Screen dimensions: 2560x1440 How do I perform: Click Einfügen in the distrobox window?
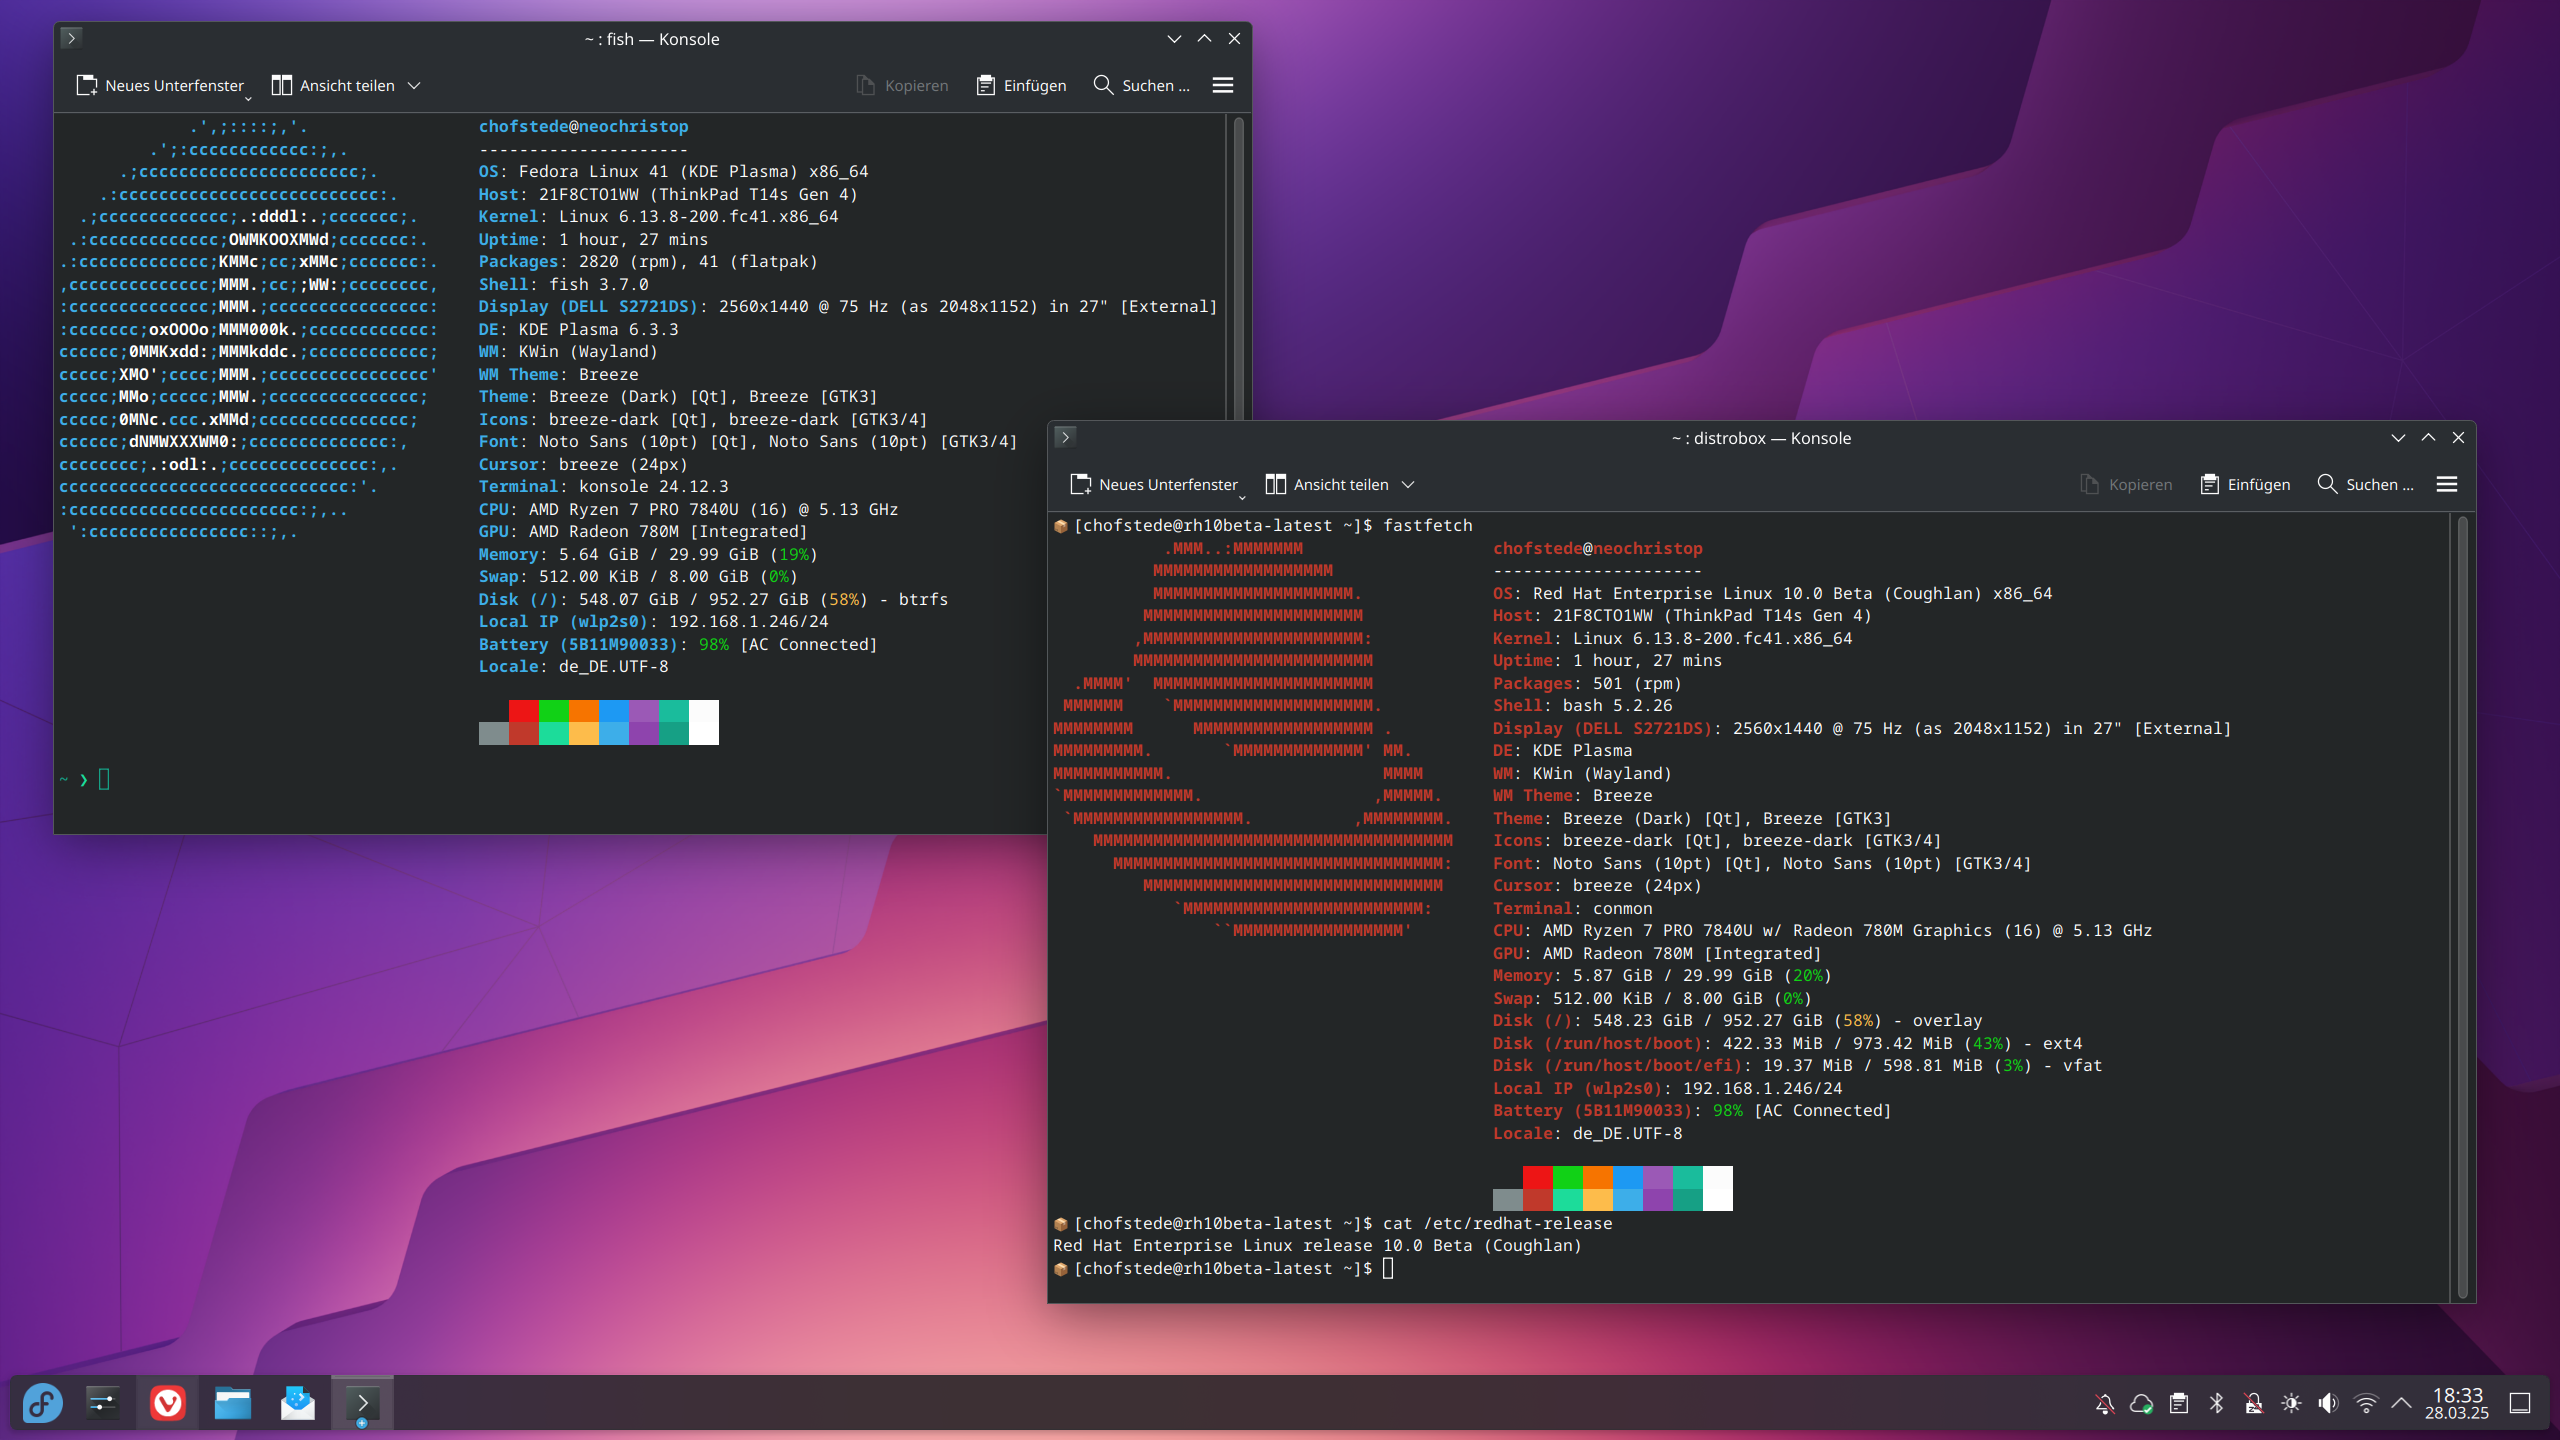2245,484
